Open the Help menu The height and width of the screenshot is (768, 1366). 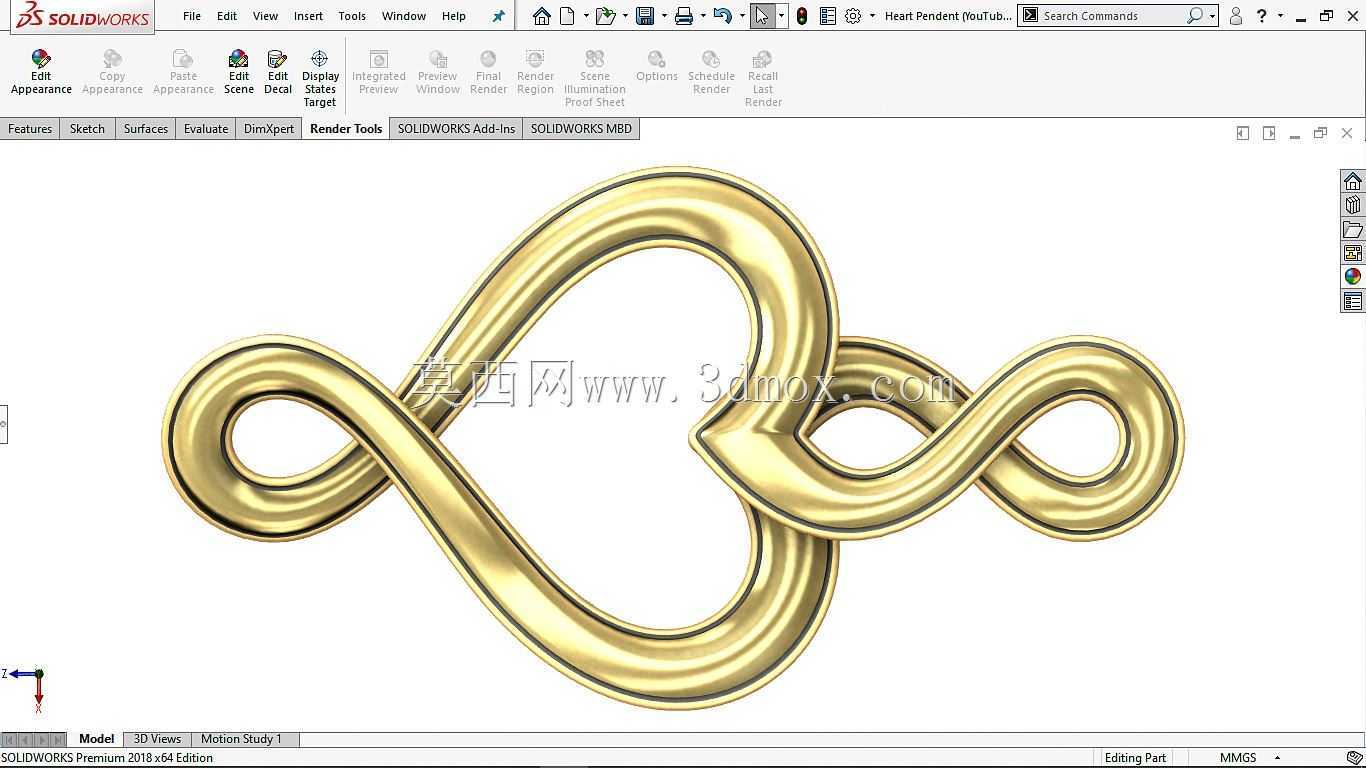pos(454,16)
